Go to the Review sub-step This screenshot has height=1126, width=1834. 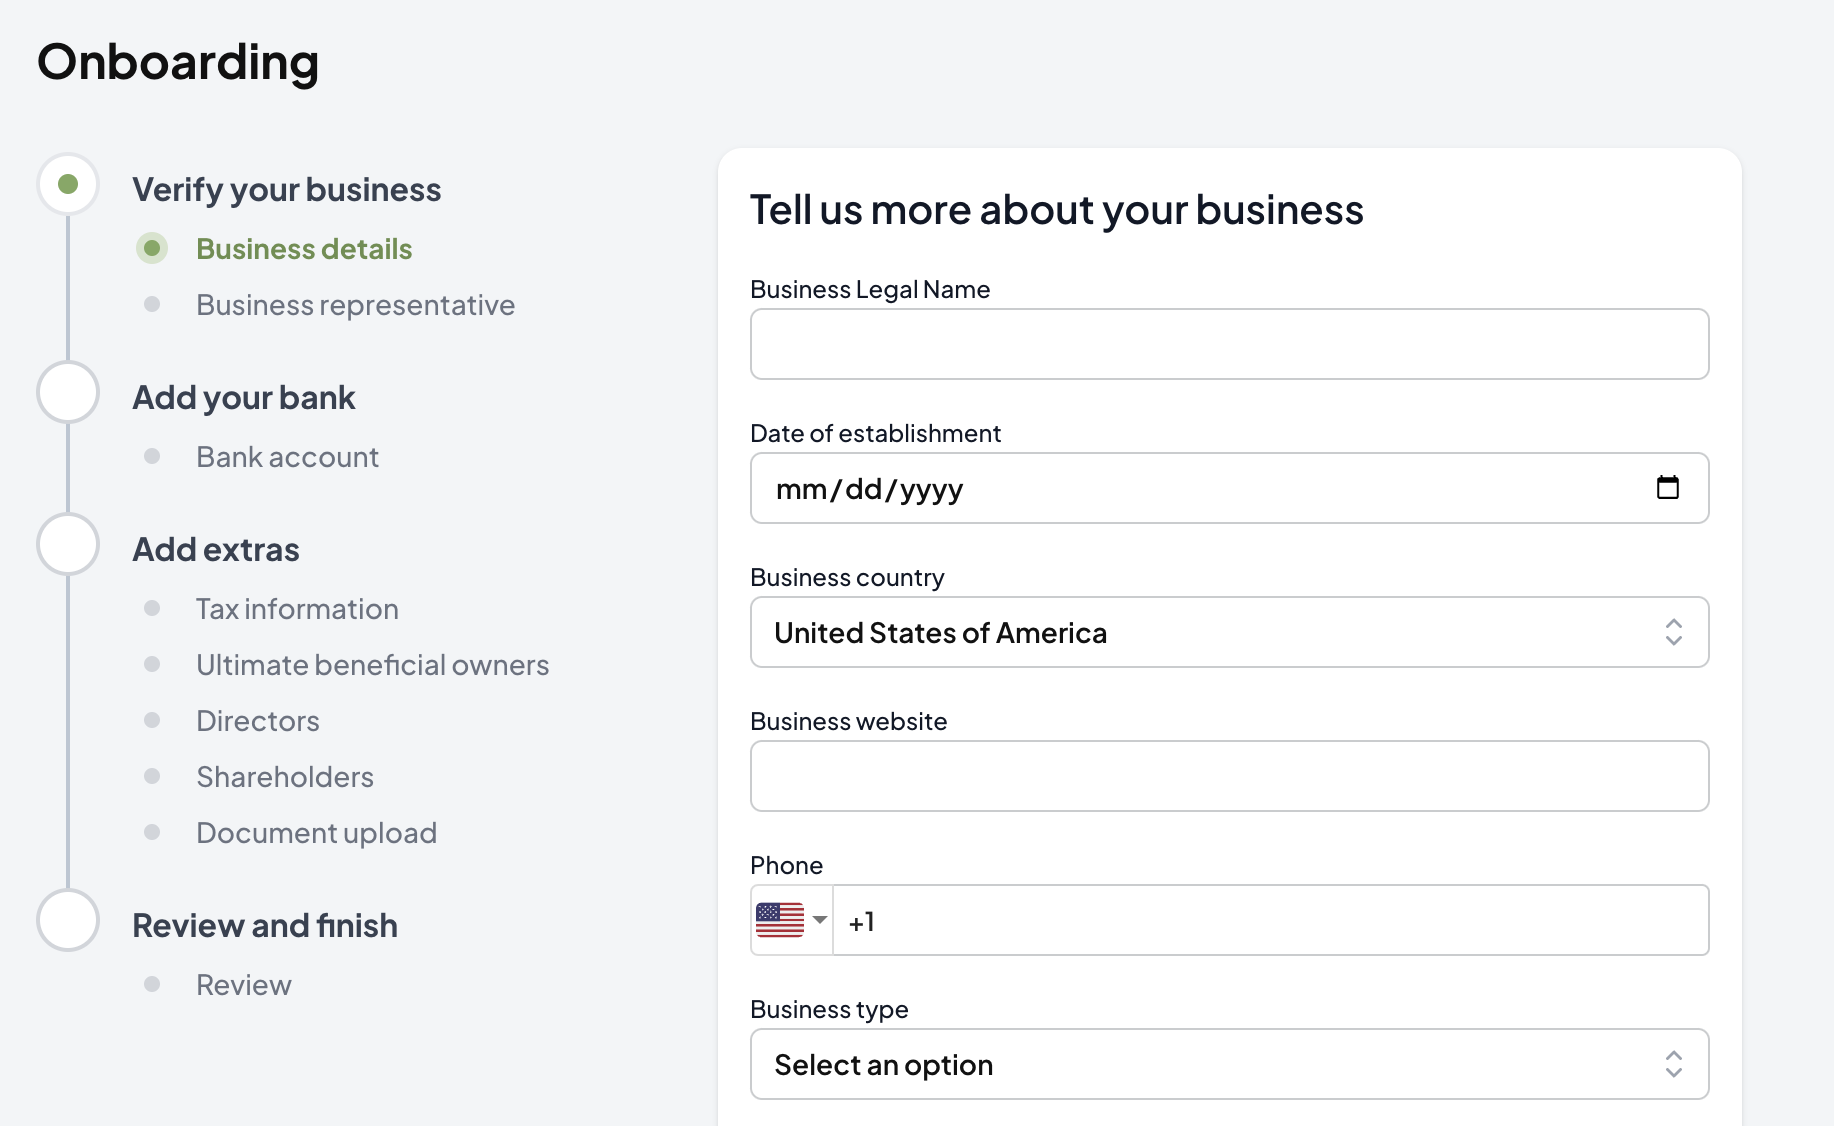point(243,985)
